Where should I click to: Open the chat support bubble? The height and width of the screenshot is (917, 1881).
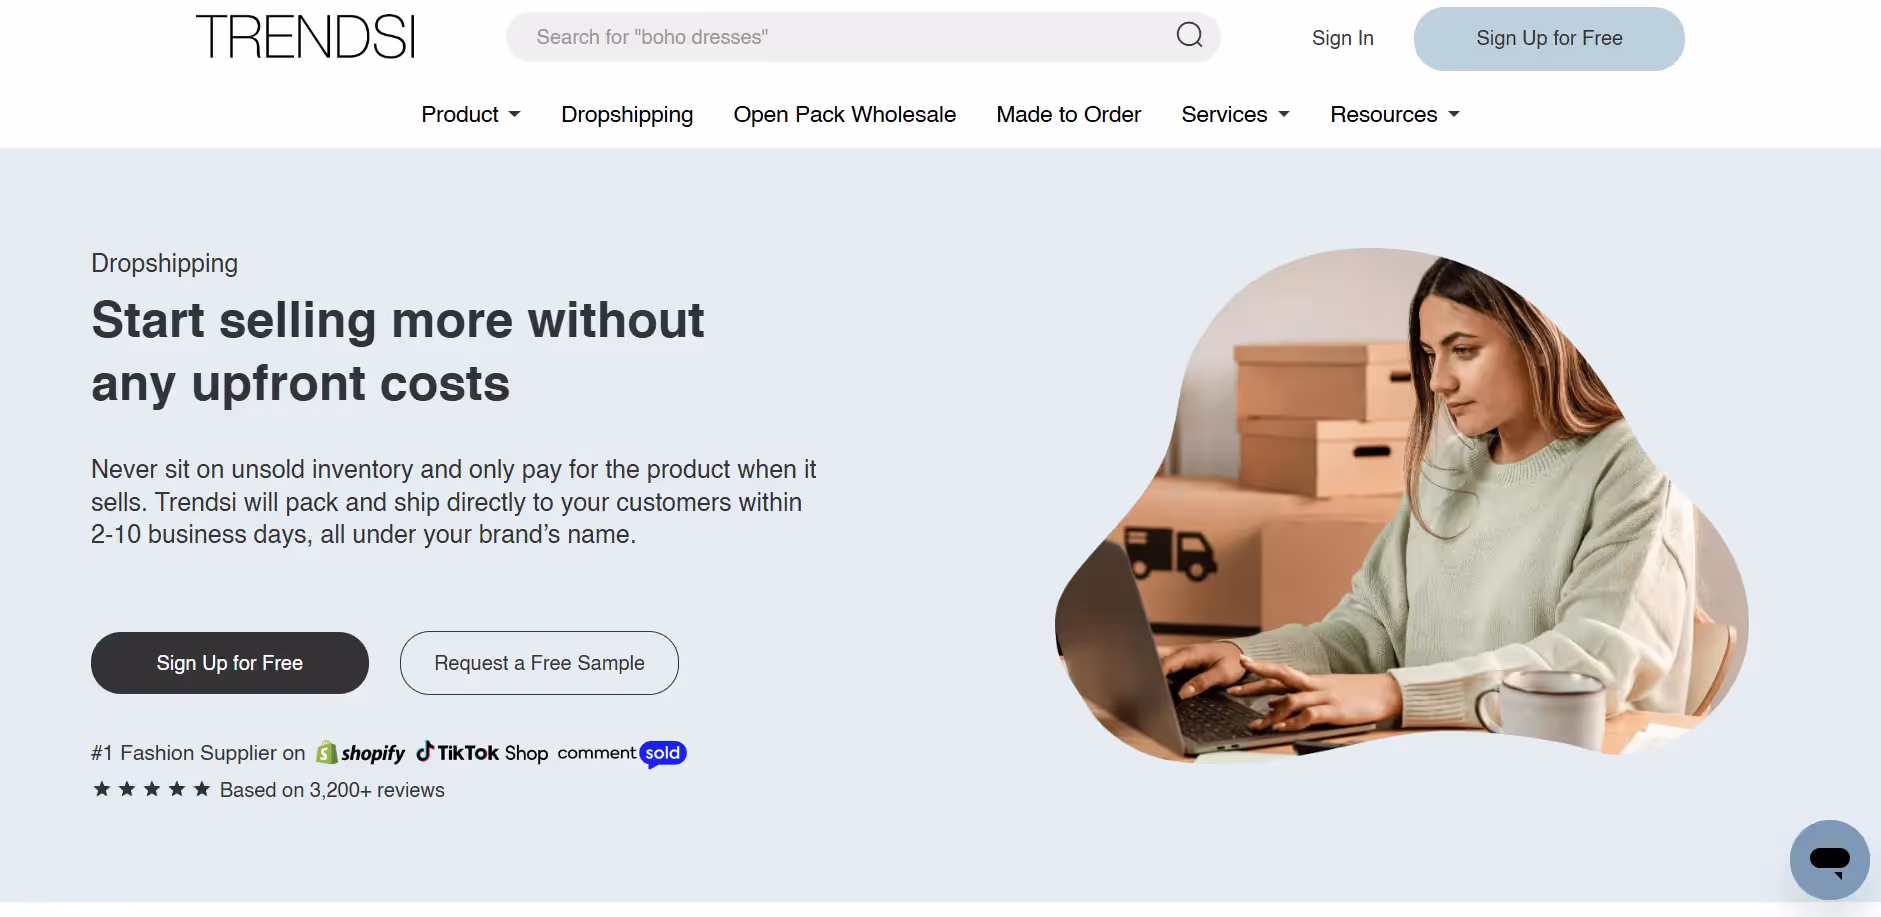[1829, 860]
